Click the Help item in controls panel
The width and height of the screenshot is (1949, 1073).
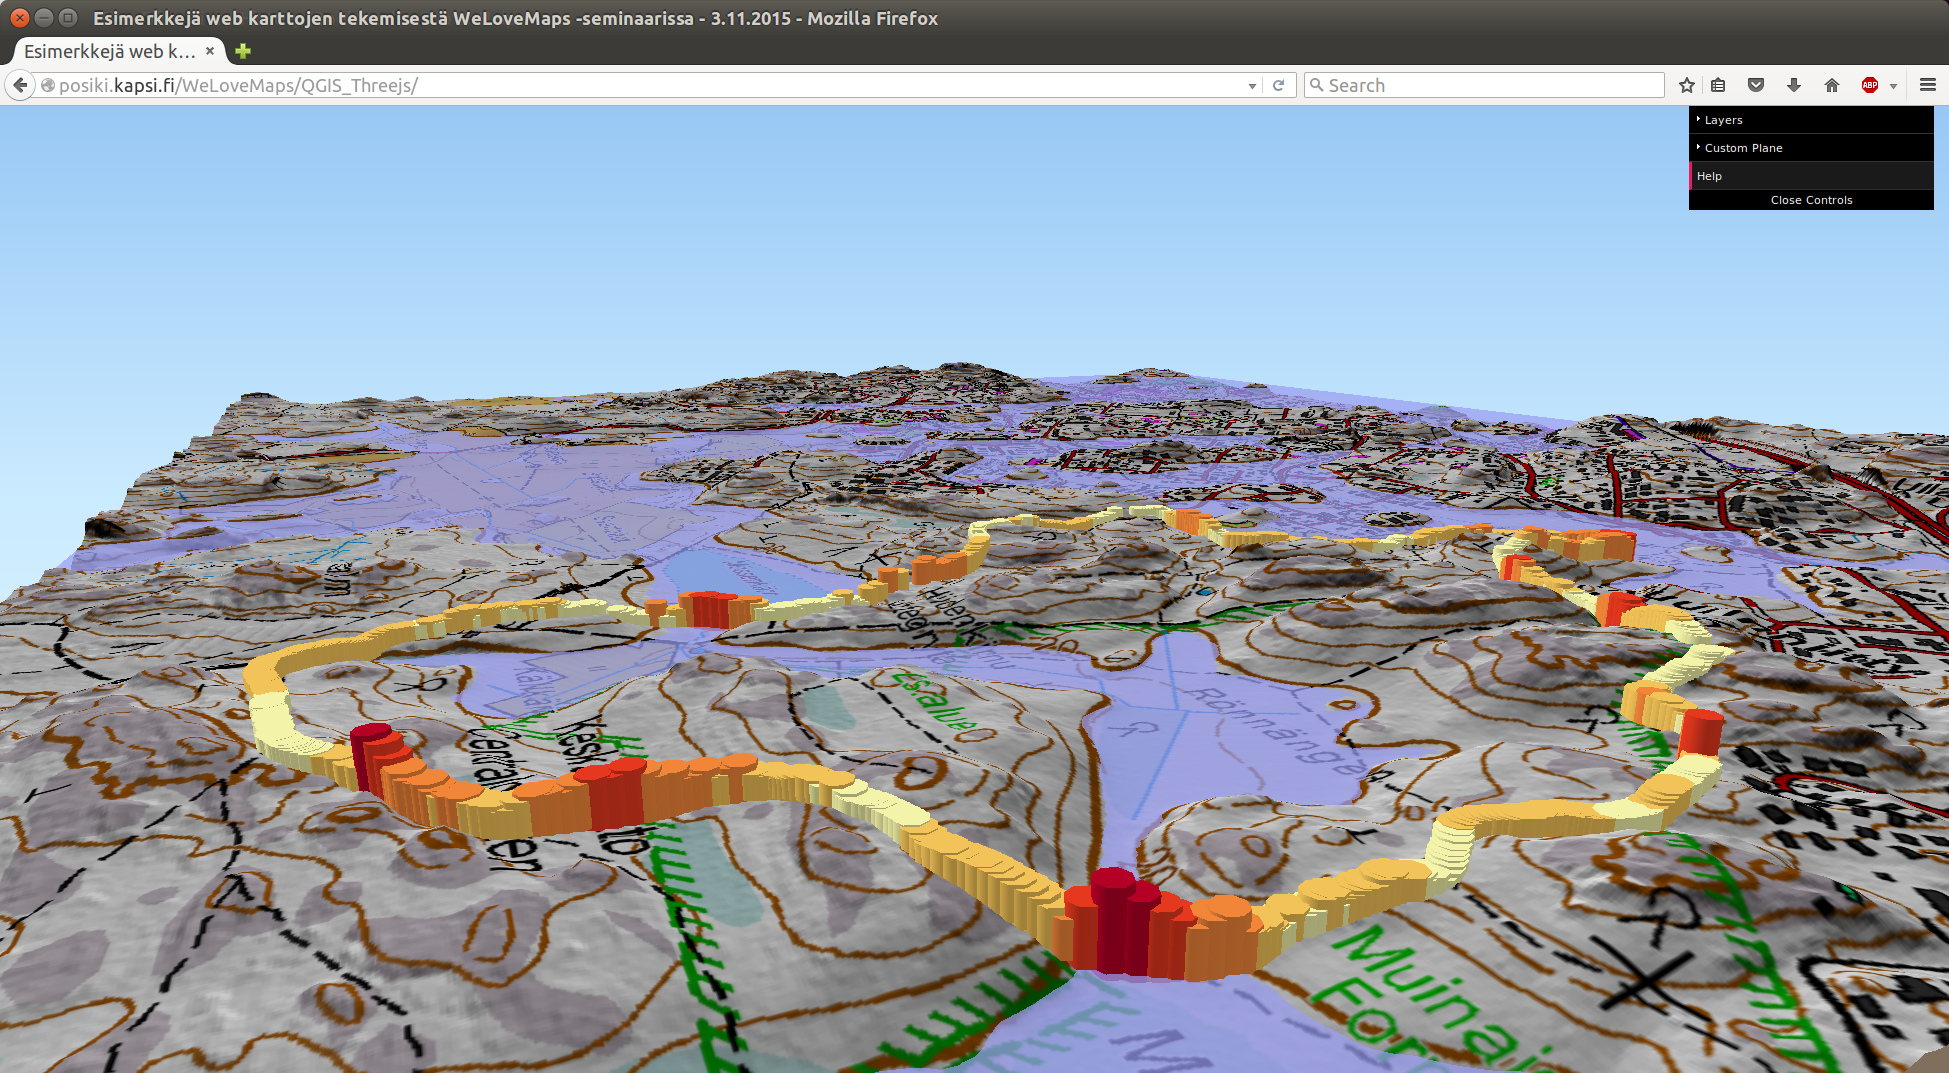tap(1709, 176)
